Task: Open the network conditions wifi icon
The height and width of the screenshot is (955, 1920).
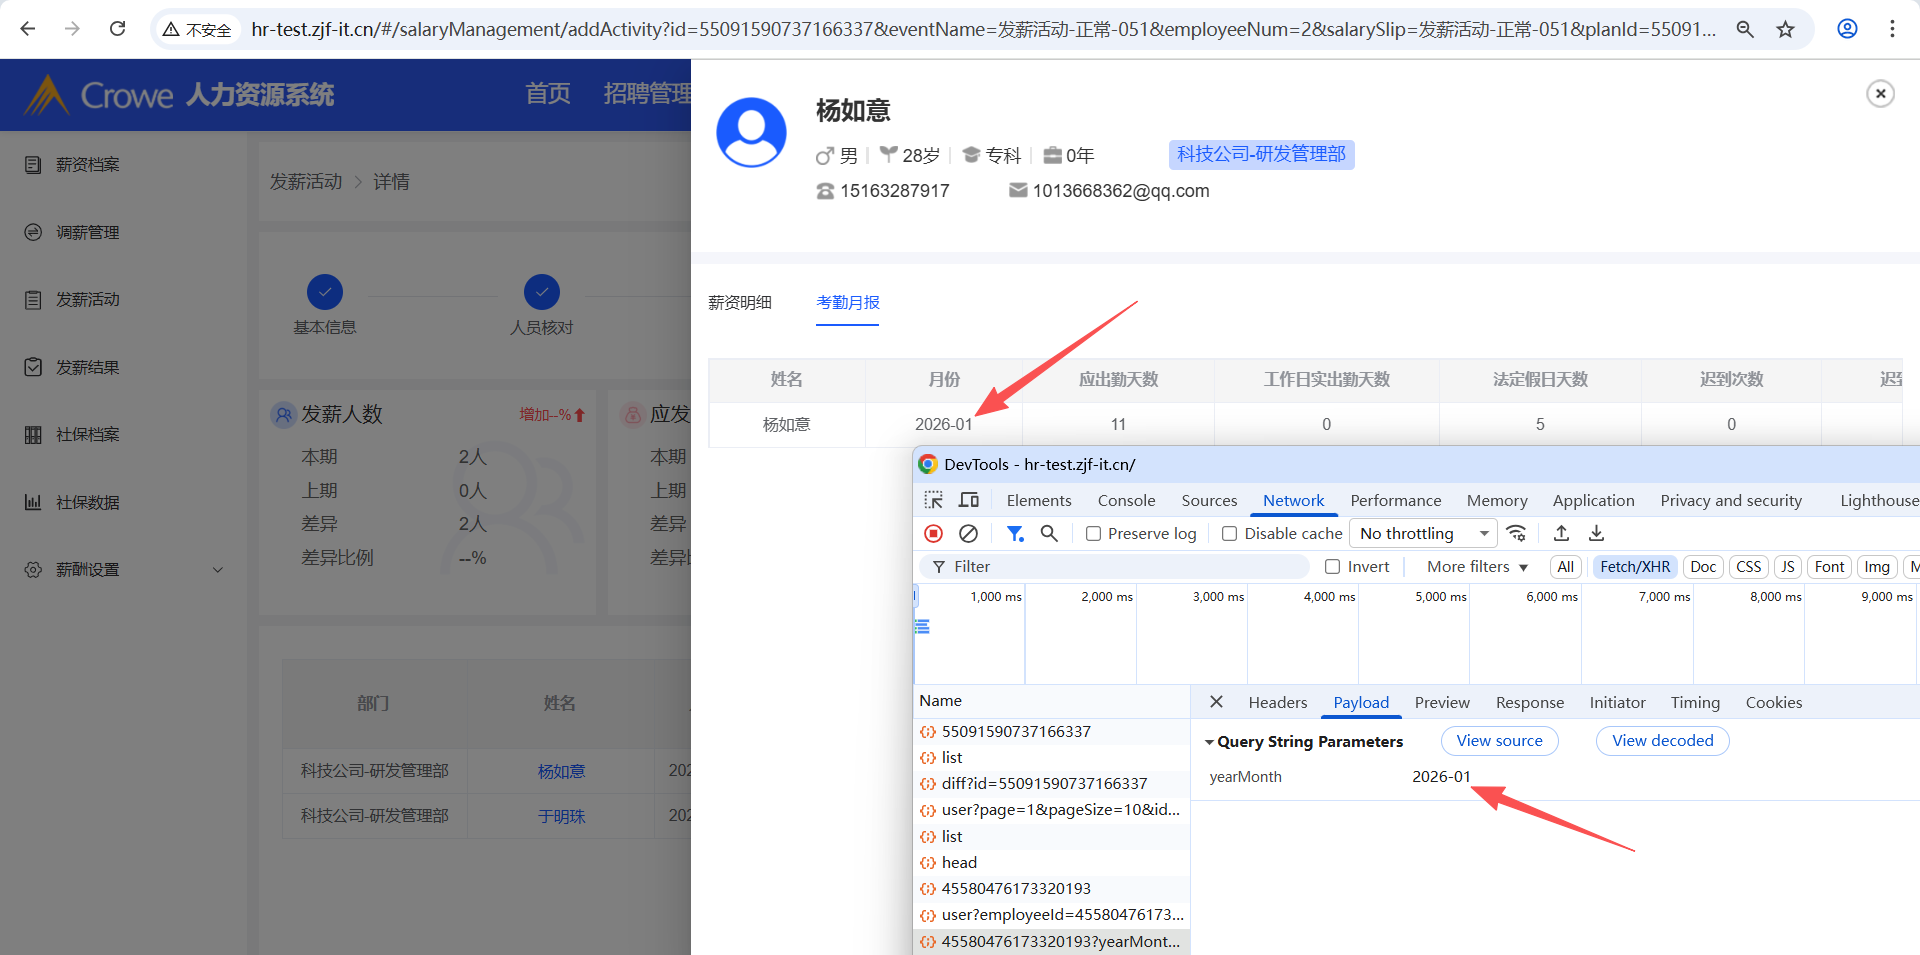Action: coord(1517,534)
